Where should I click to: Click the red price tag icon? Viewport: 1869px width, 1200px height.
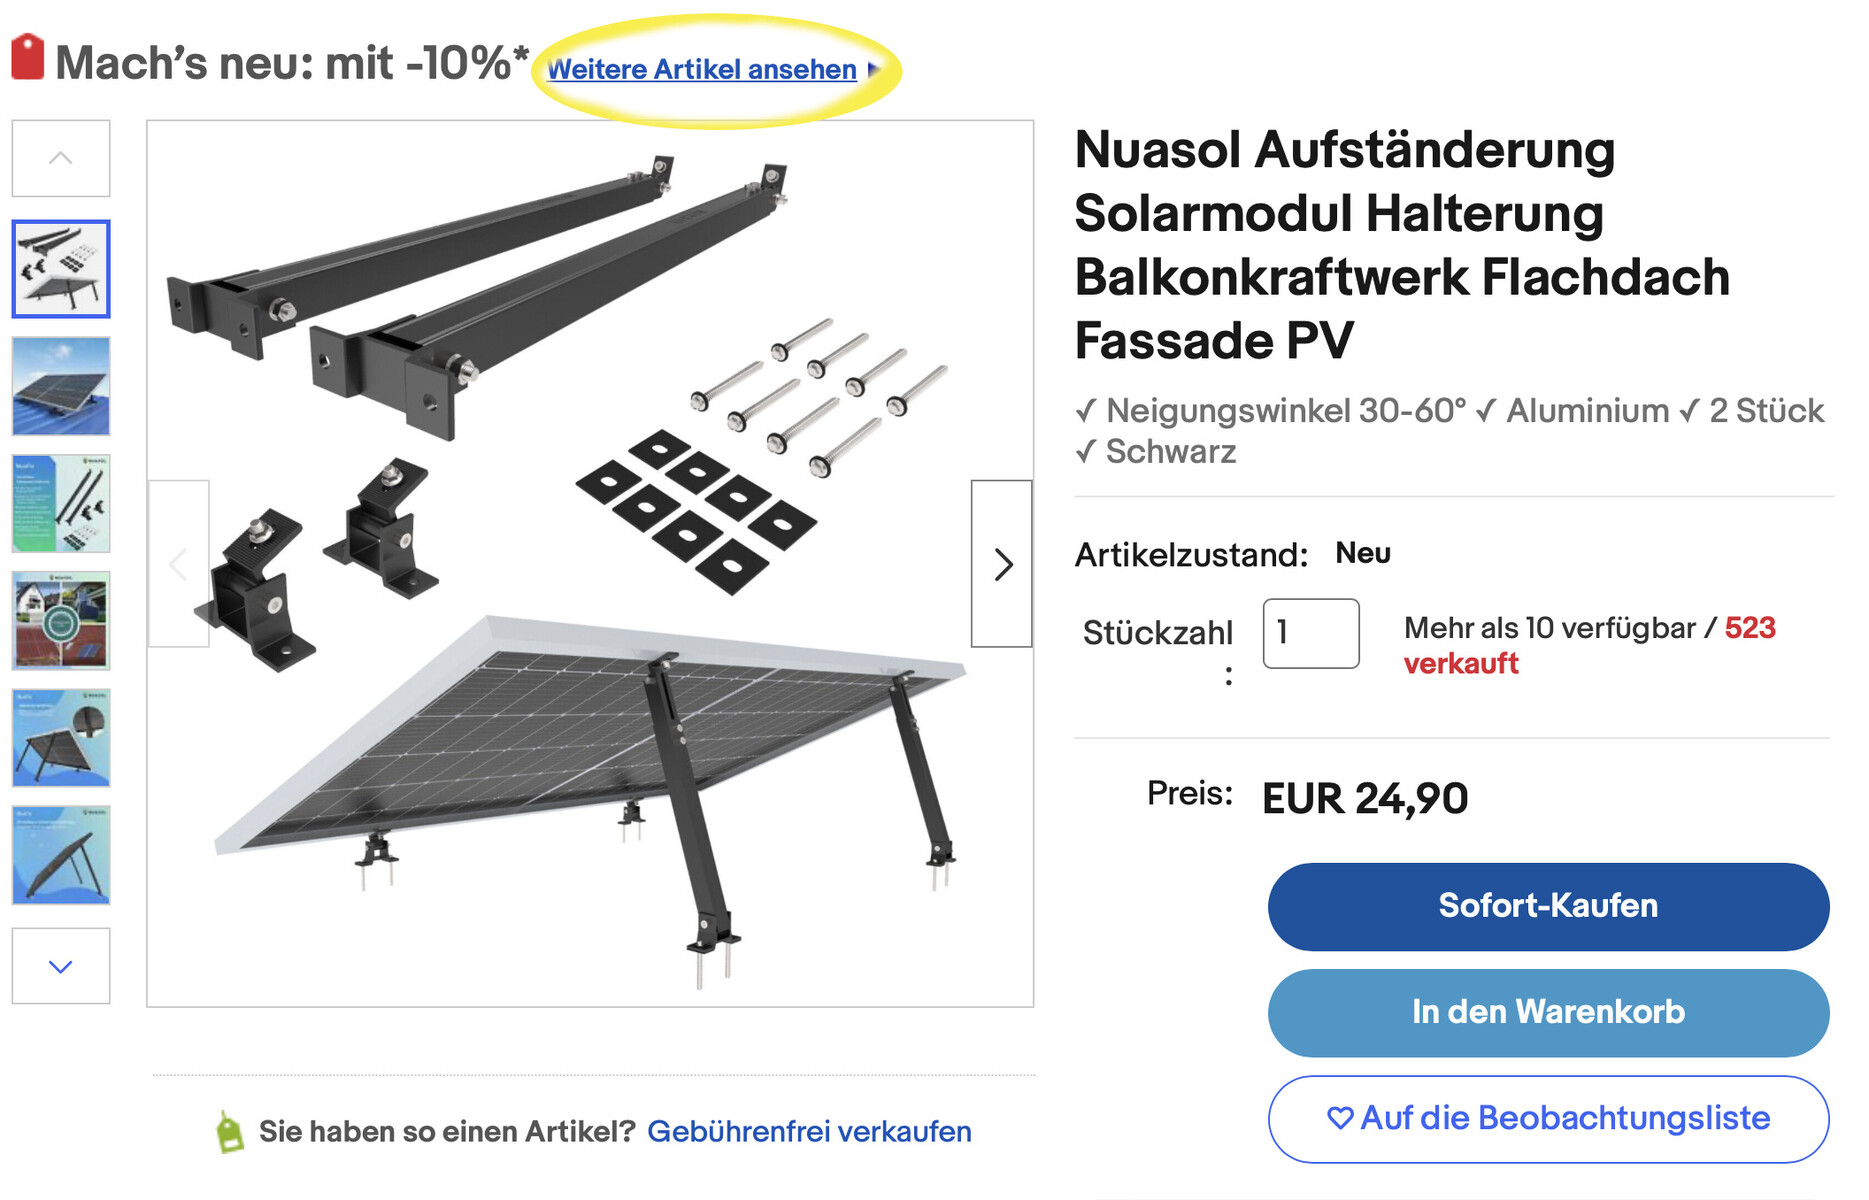28,57
